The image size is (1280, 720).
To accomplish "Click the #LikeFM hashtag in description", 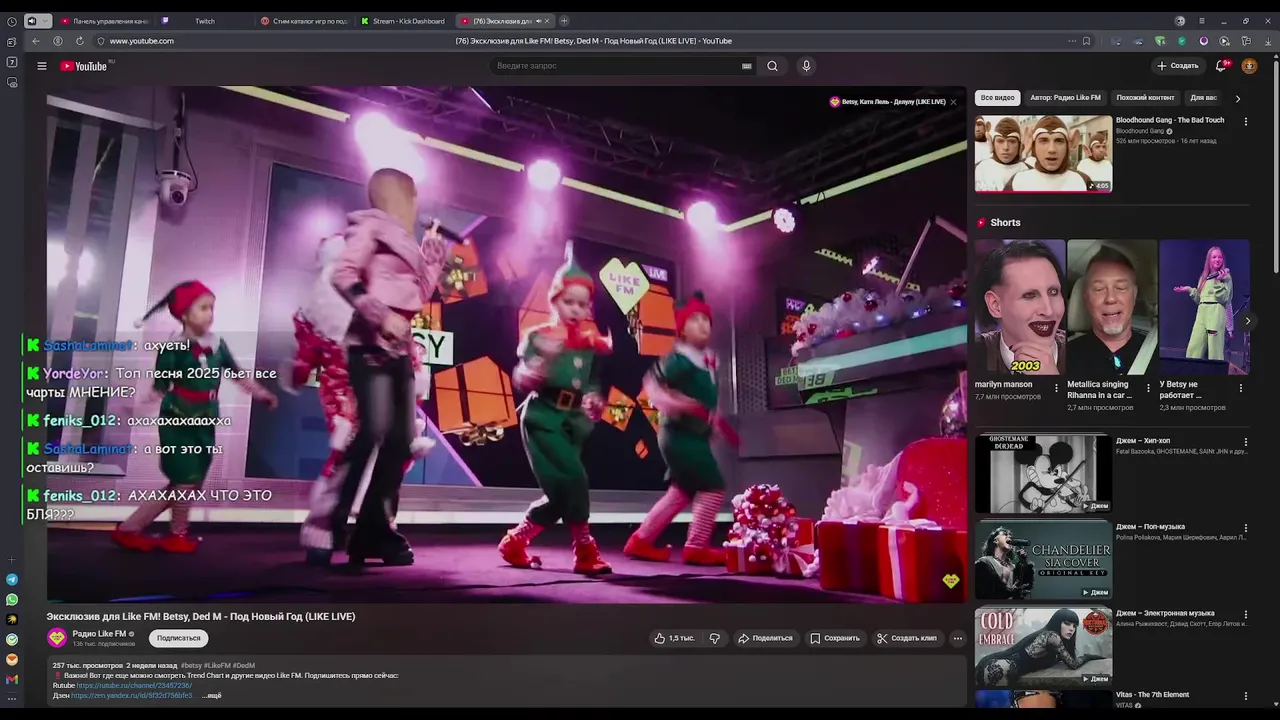I will click(x=217, y=665).
